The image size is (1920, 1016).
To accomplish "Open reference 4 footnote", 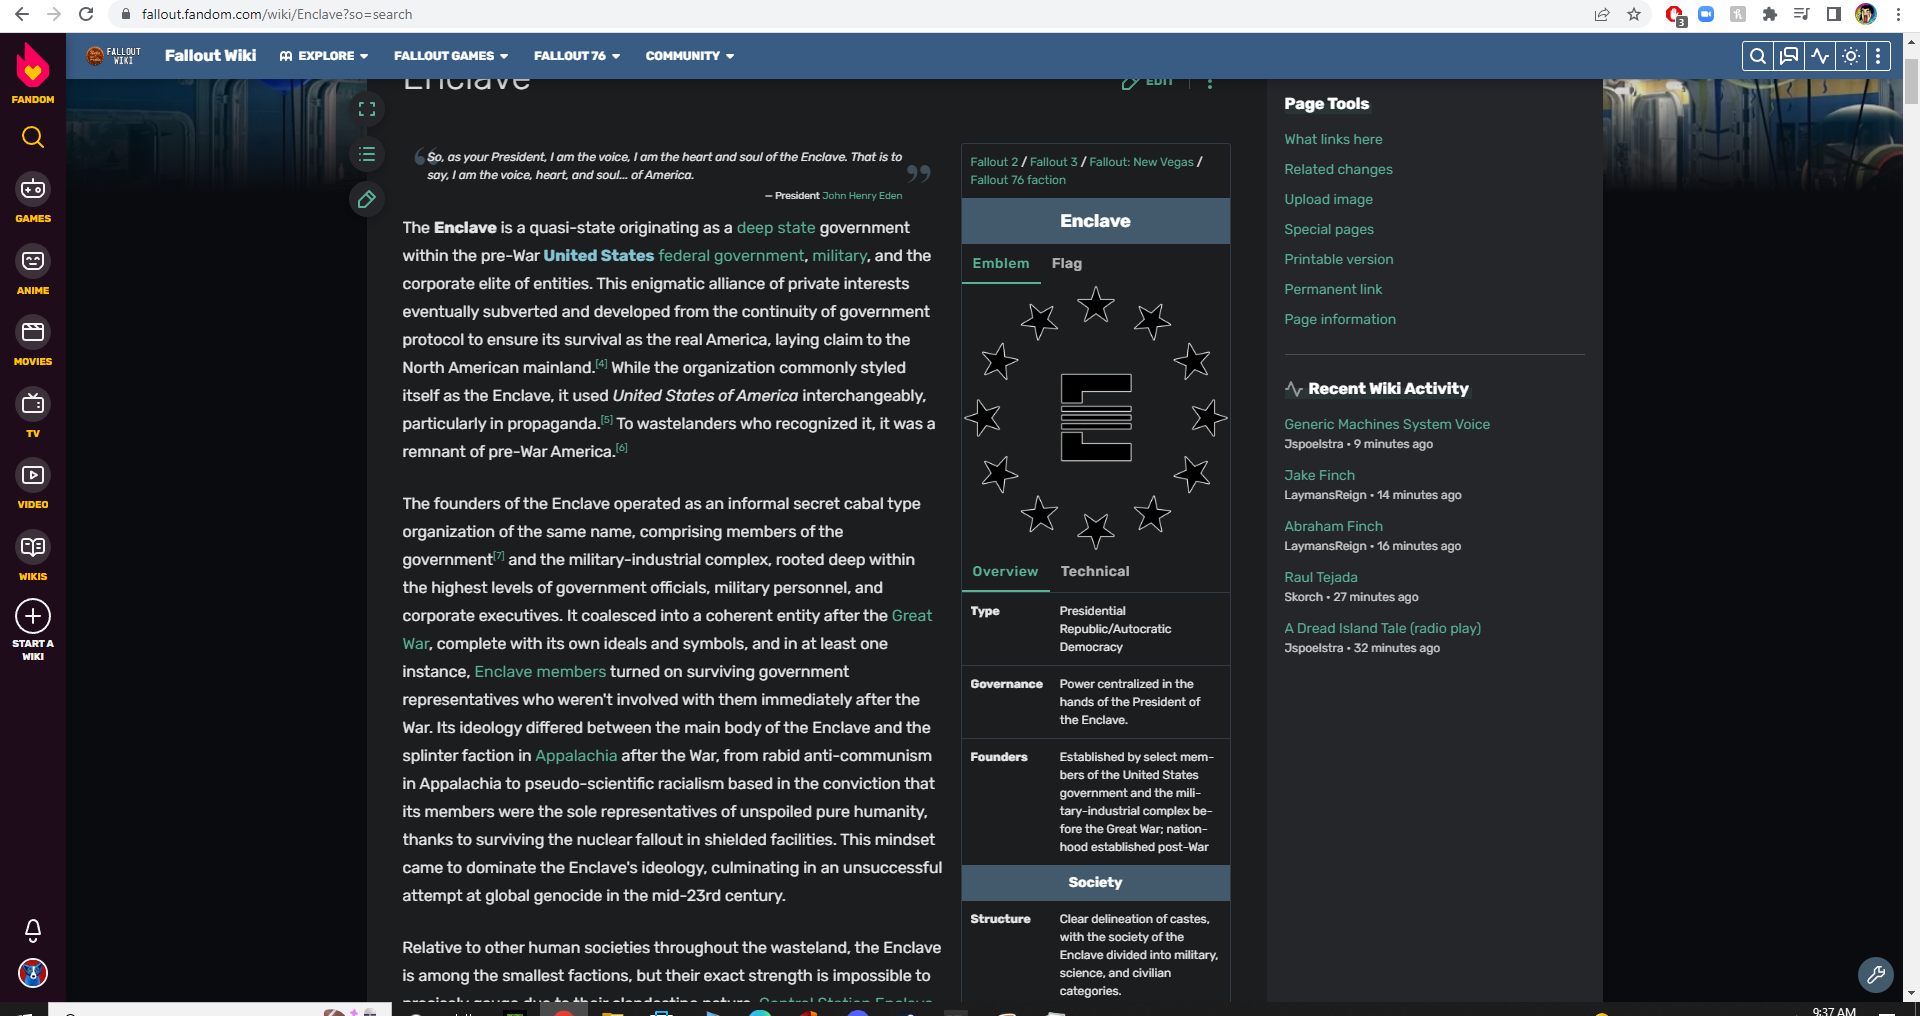I will [601, 364].
